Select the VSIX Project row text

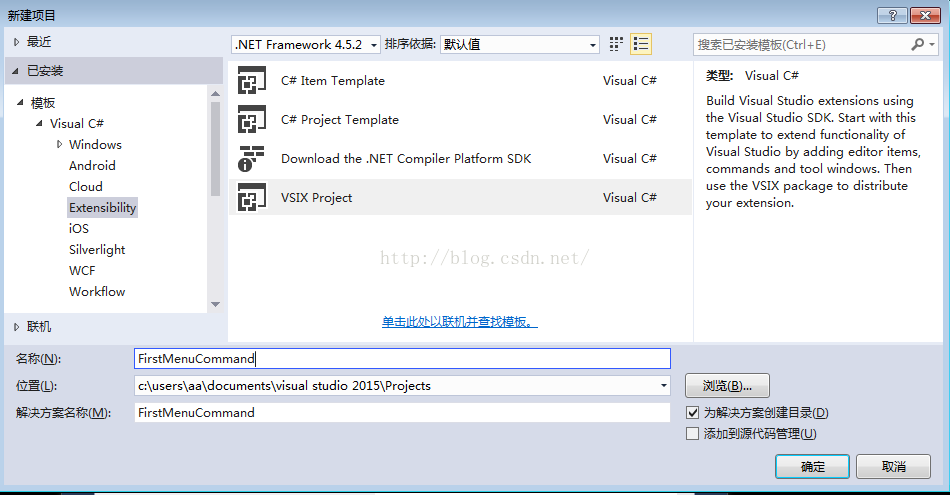pos(316,198)
